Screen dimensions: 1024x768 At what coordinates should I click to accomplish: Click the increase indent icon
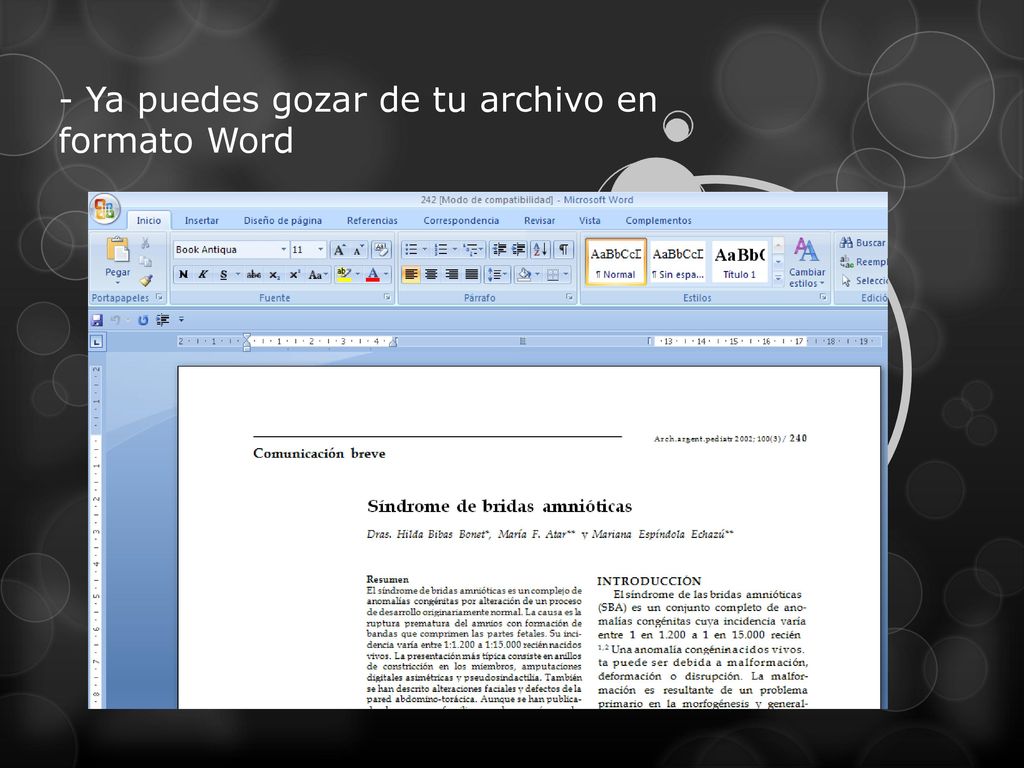[519, 249]
